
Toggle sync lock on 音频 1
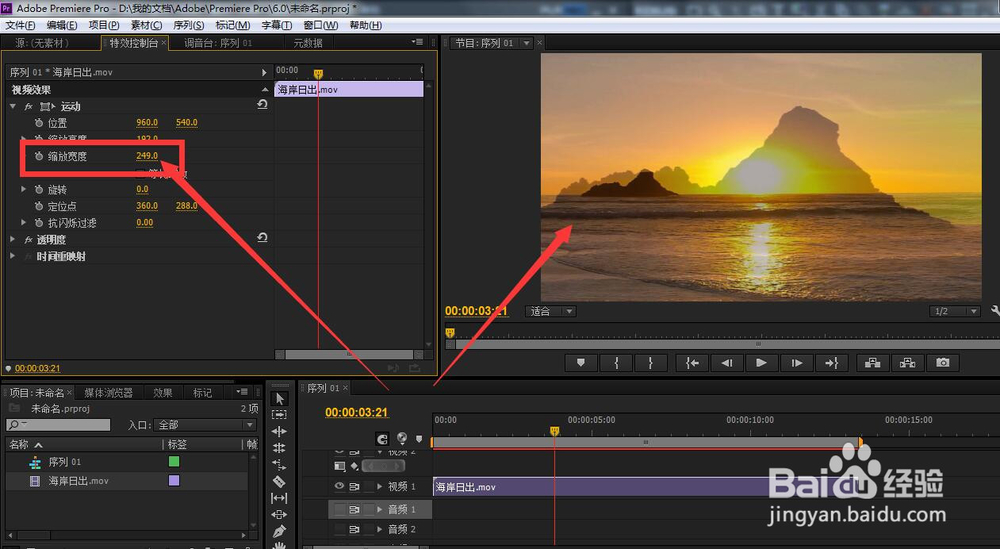click(354, 509)
